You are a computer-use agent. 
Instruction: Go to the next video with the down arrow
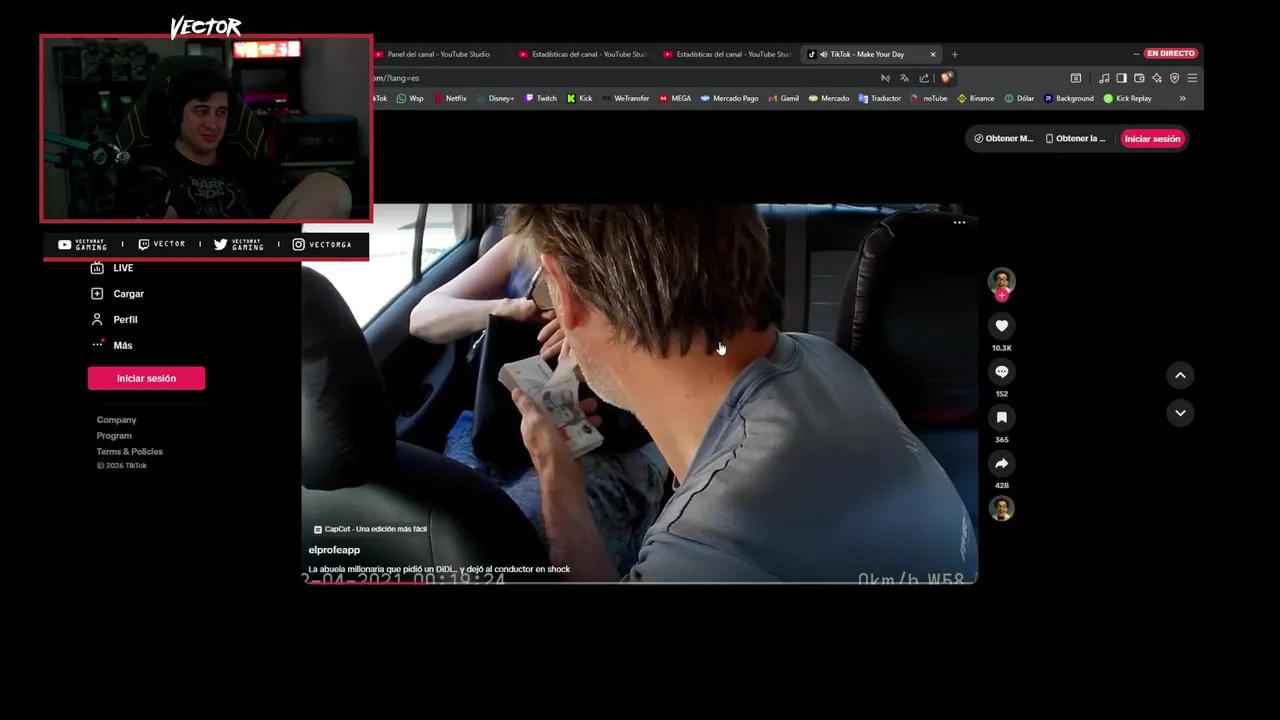click(1180, 413)
